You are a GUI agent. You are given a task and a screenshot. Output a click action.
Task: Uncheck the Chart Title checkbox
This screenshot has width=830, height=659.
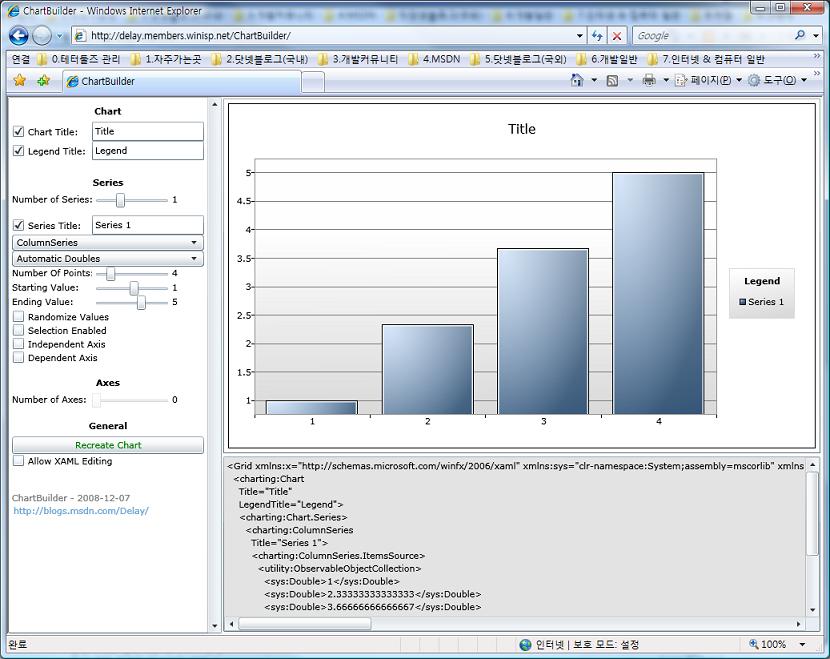pos(19,131)
